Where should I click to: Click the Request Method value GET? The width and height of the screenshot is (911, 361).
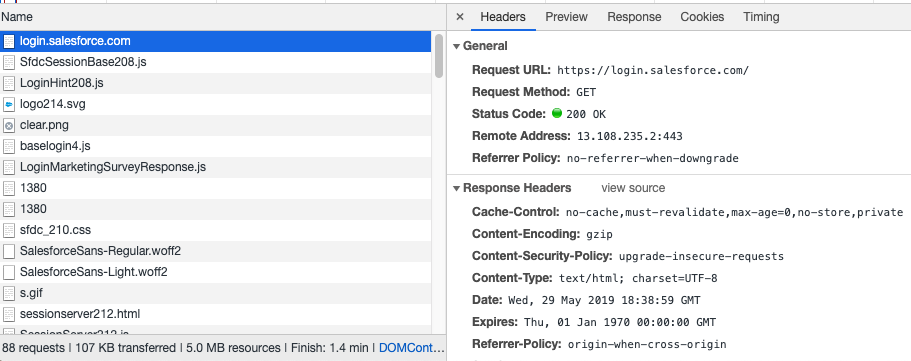pyautogui.click(x=586, y=92)
